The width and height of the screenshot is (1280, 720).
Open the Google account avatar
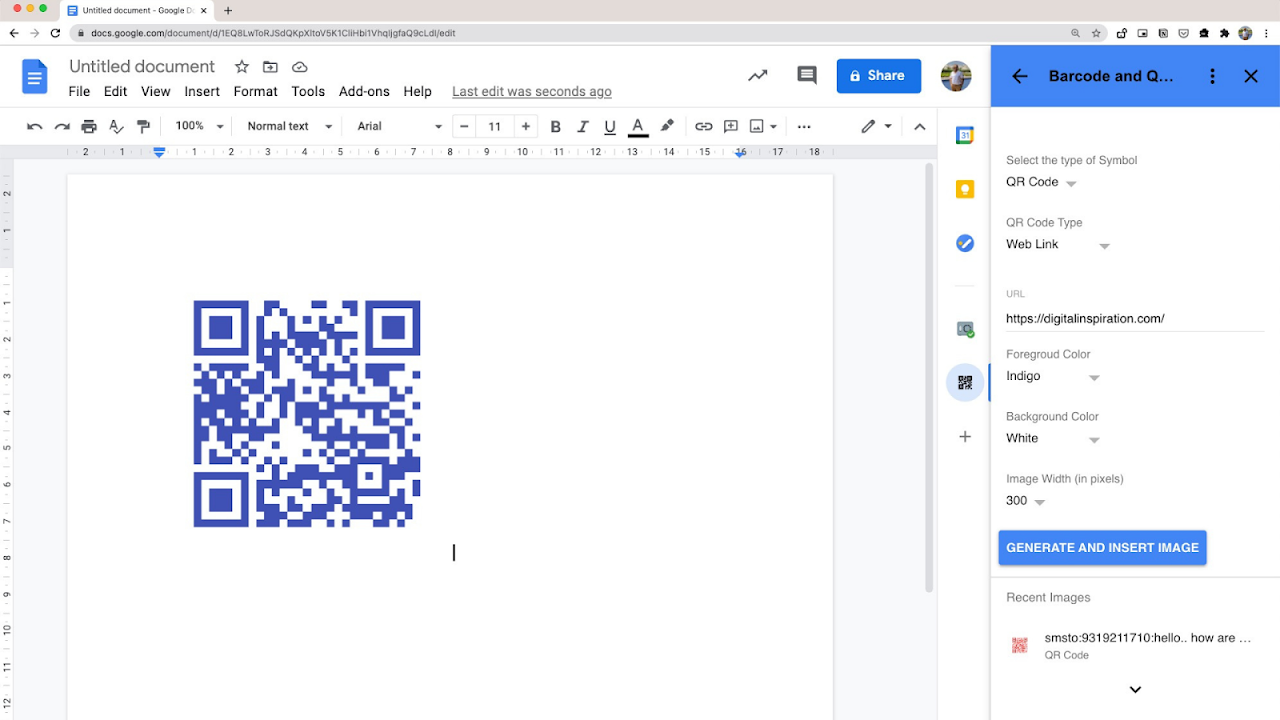(956, 76)
